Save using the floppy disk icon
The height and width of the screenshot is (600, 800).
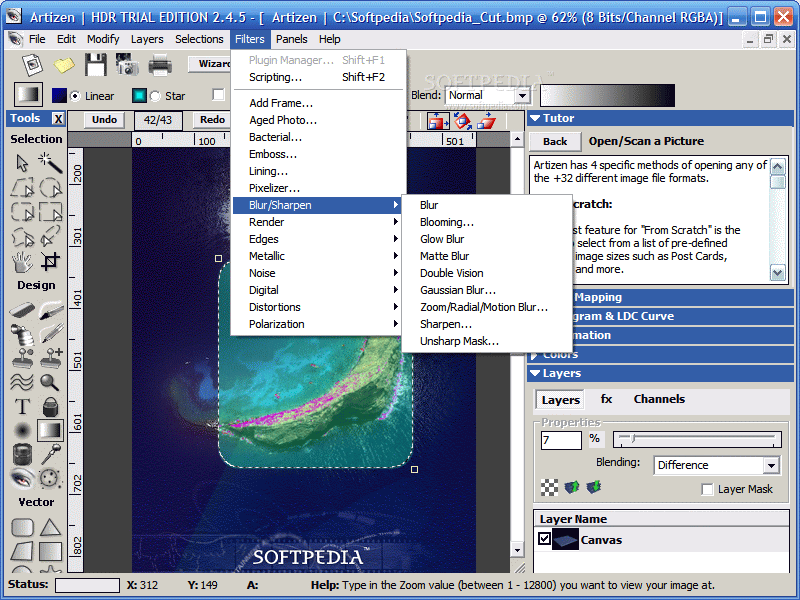95,65
